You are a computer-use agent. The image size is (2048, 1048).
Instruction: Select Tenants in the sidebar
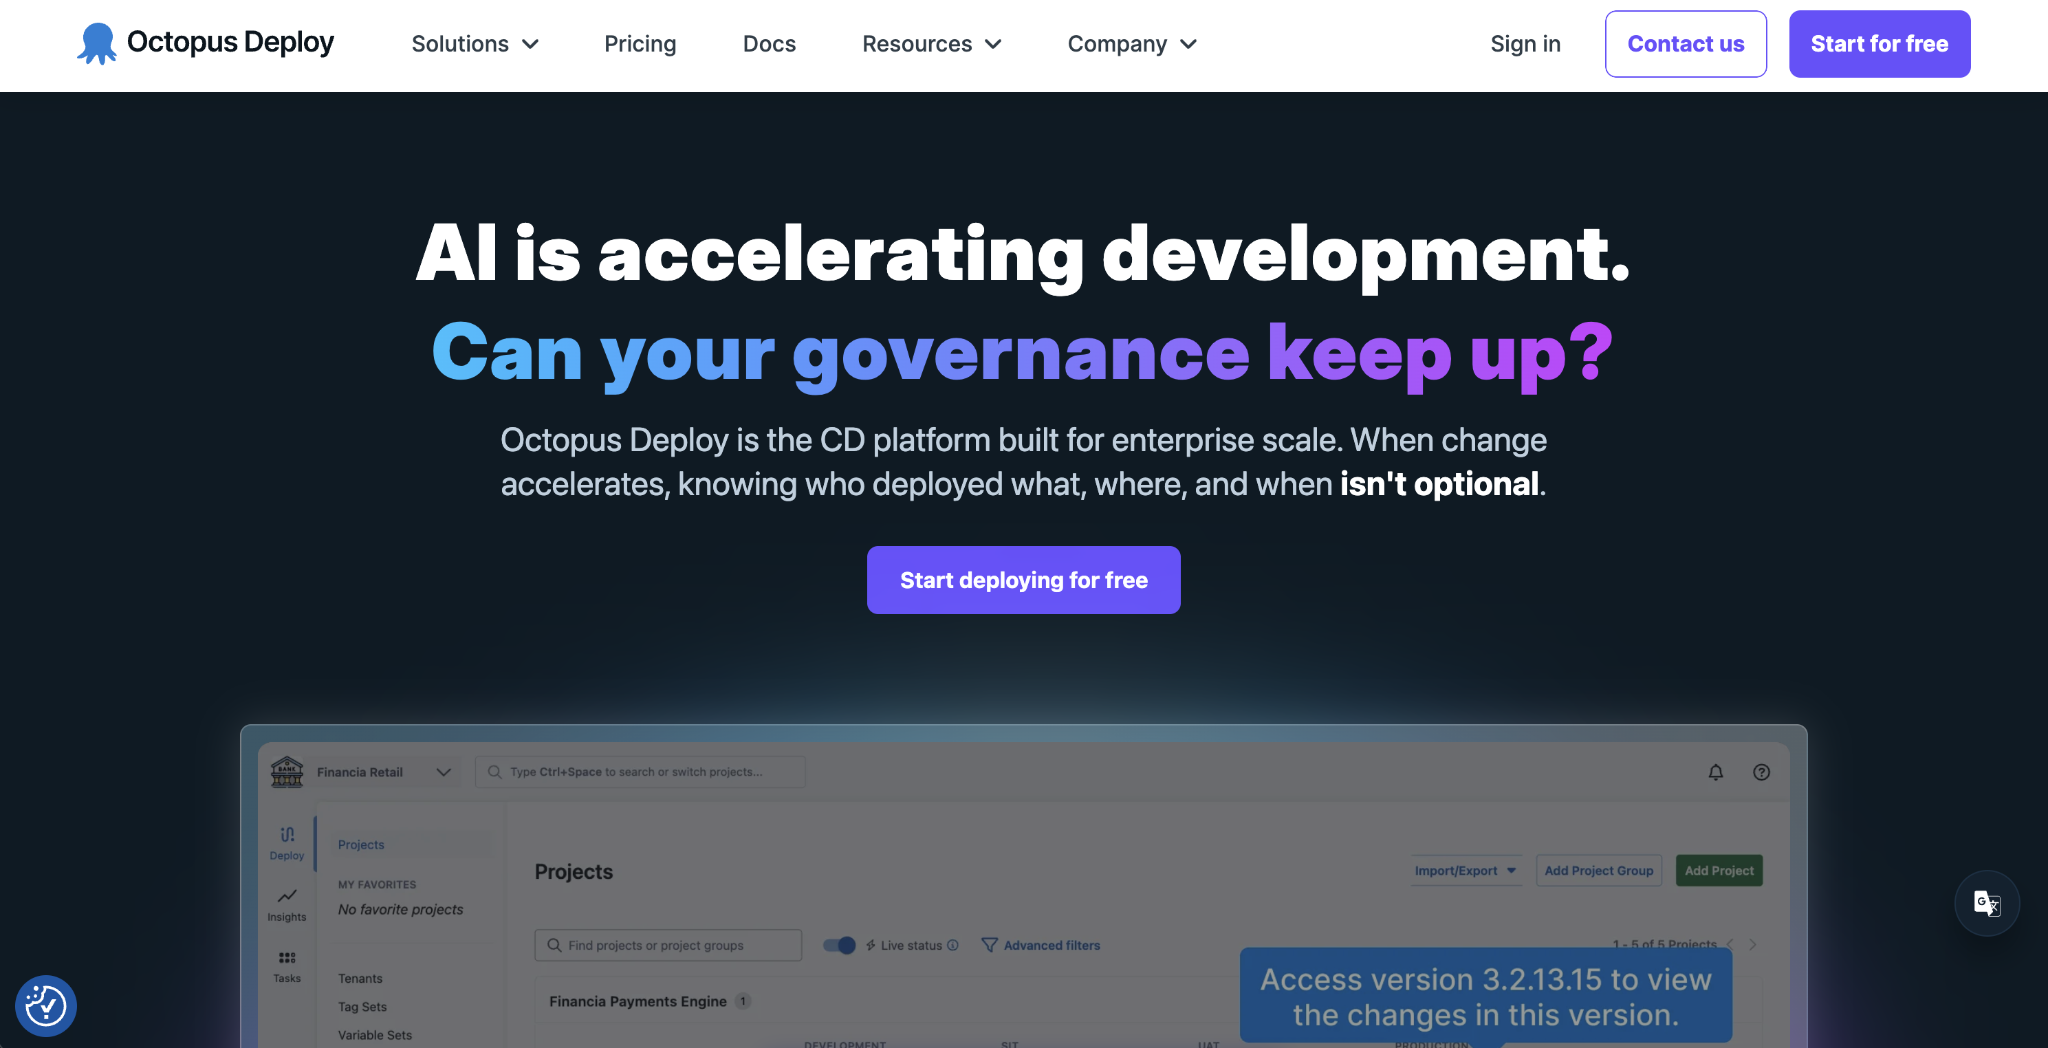[x=360, y=979]
